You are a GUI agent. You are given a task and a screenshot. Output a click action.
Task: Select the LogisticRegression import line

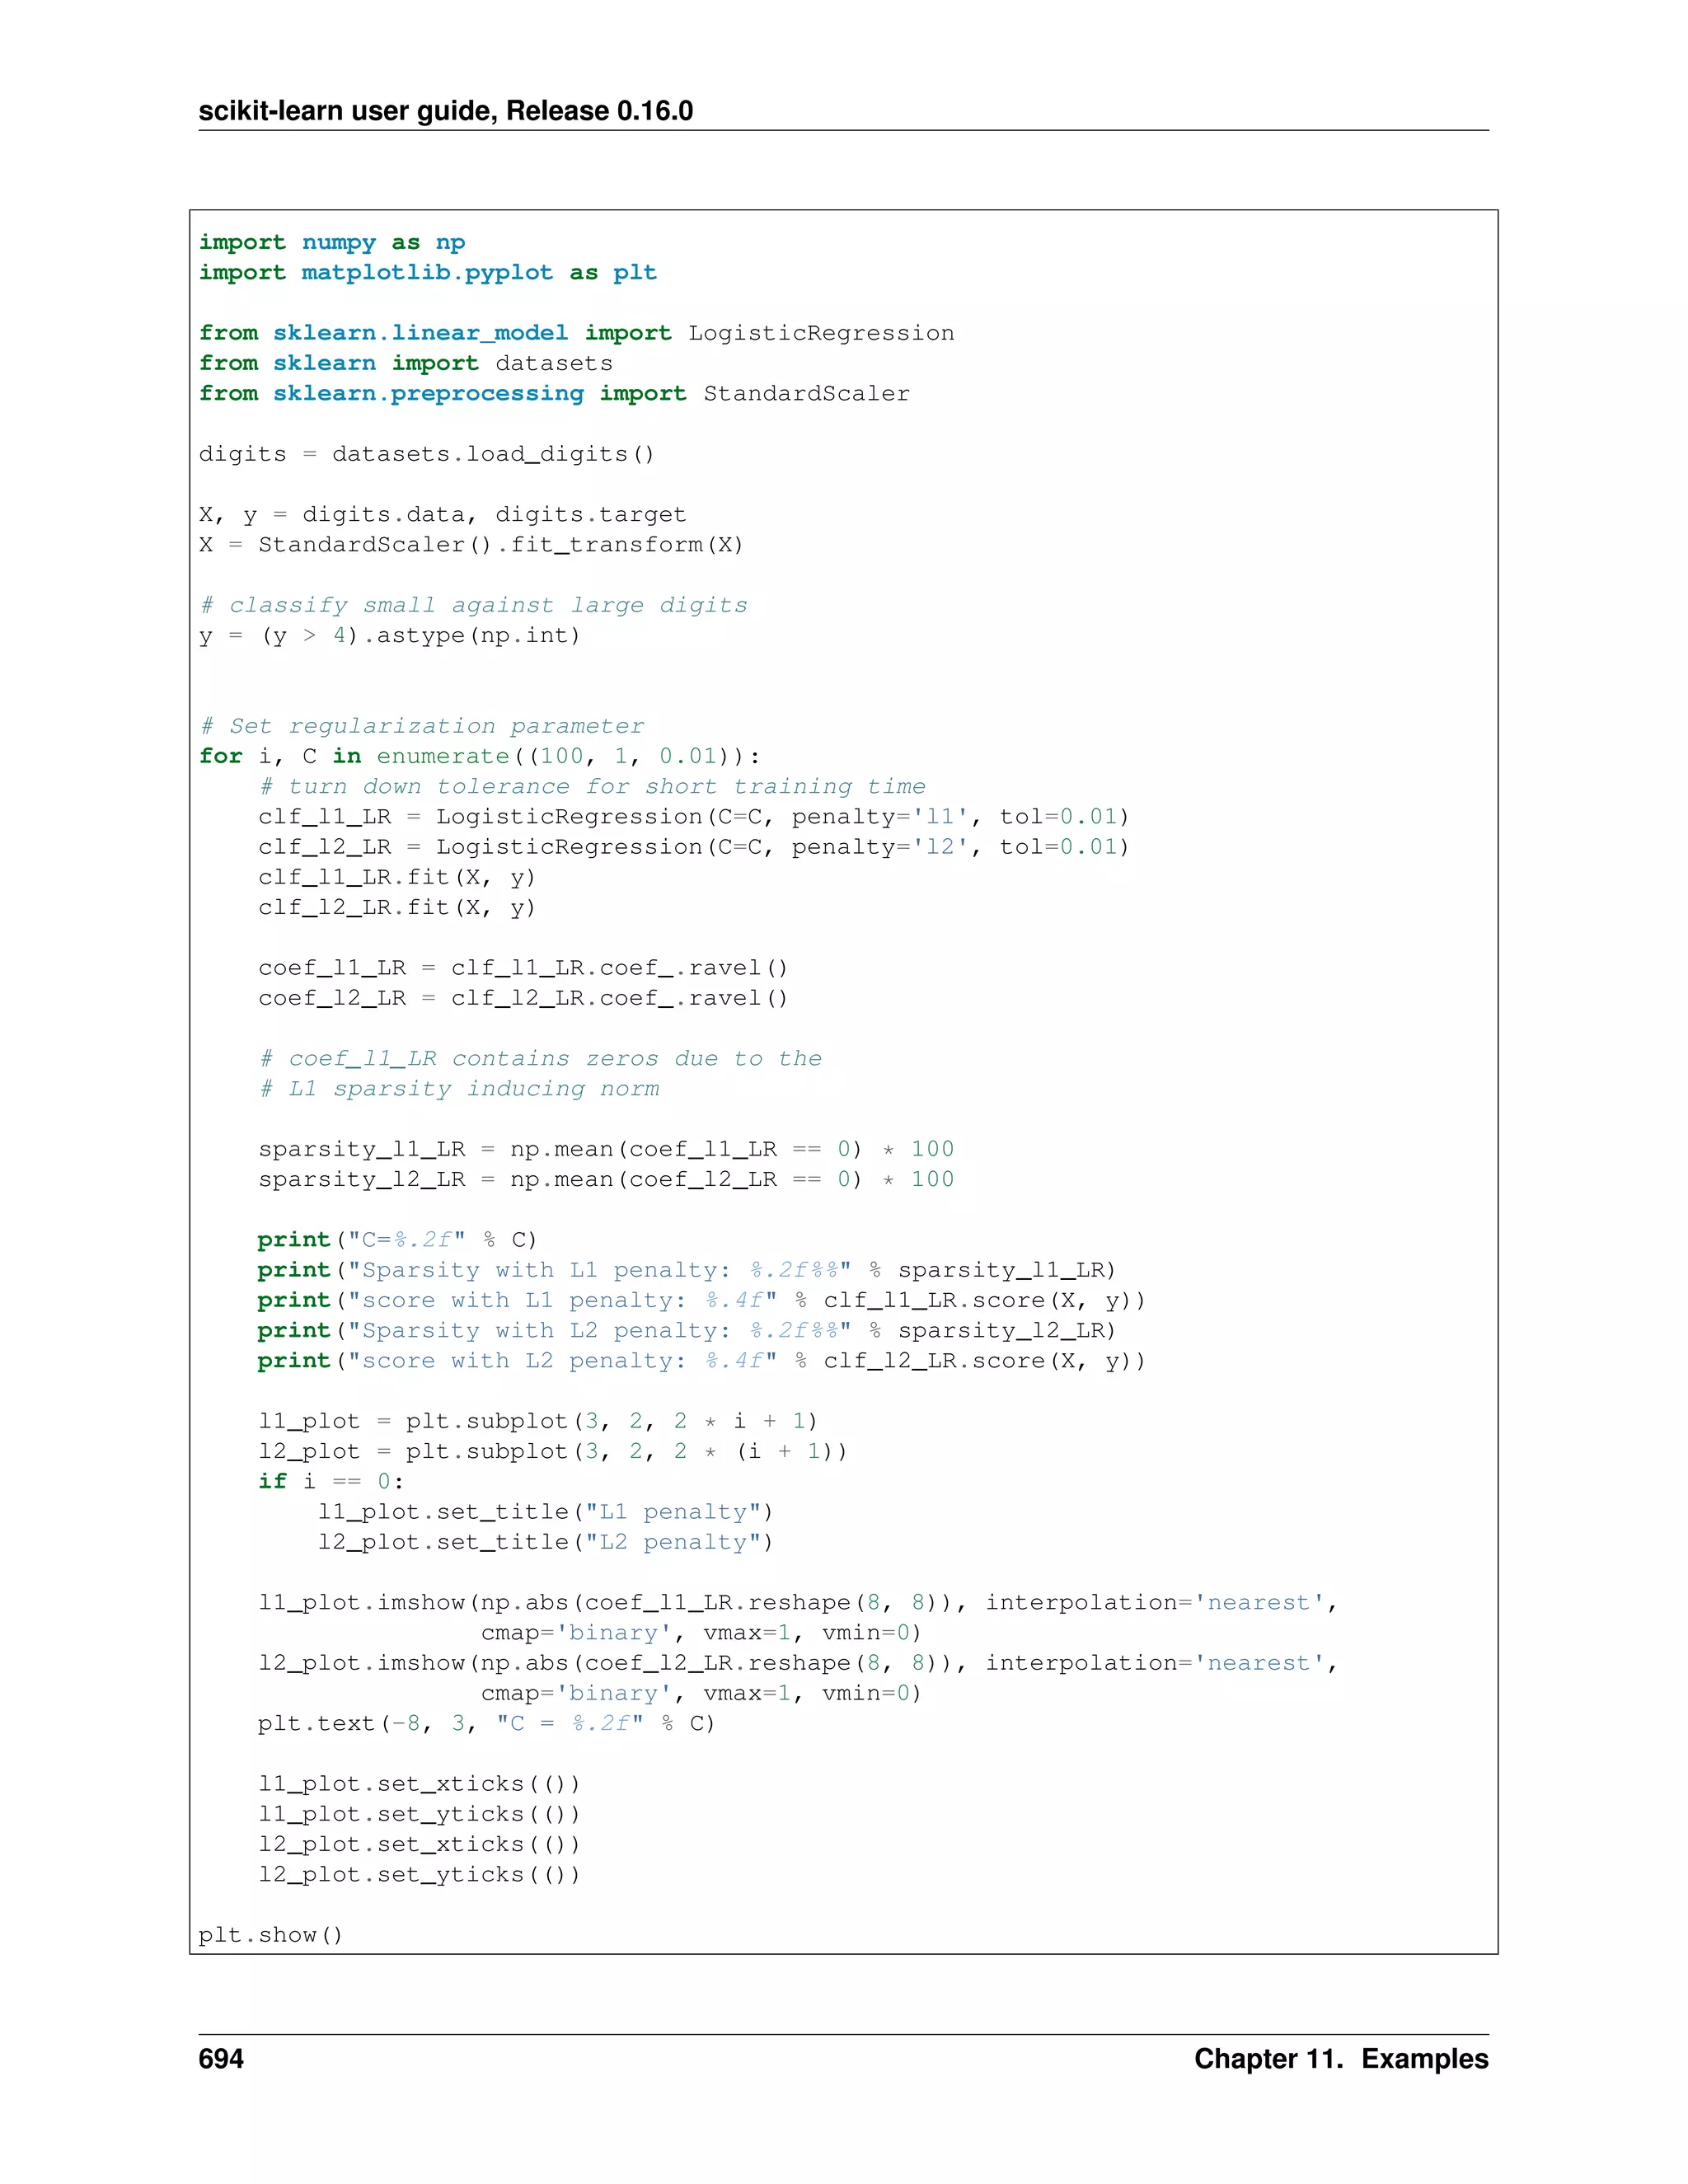click(x=577, y=333)
